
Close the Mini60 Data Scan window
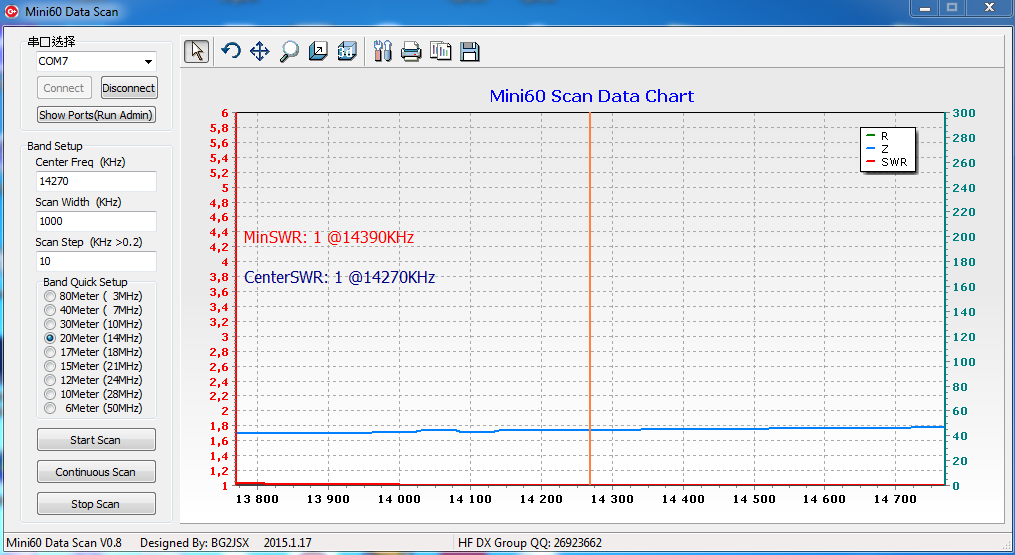(988, 7)
